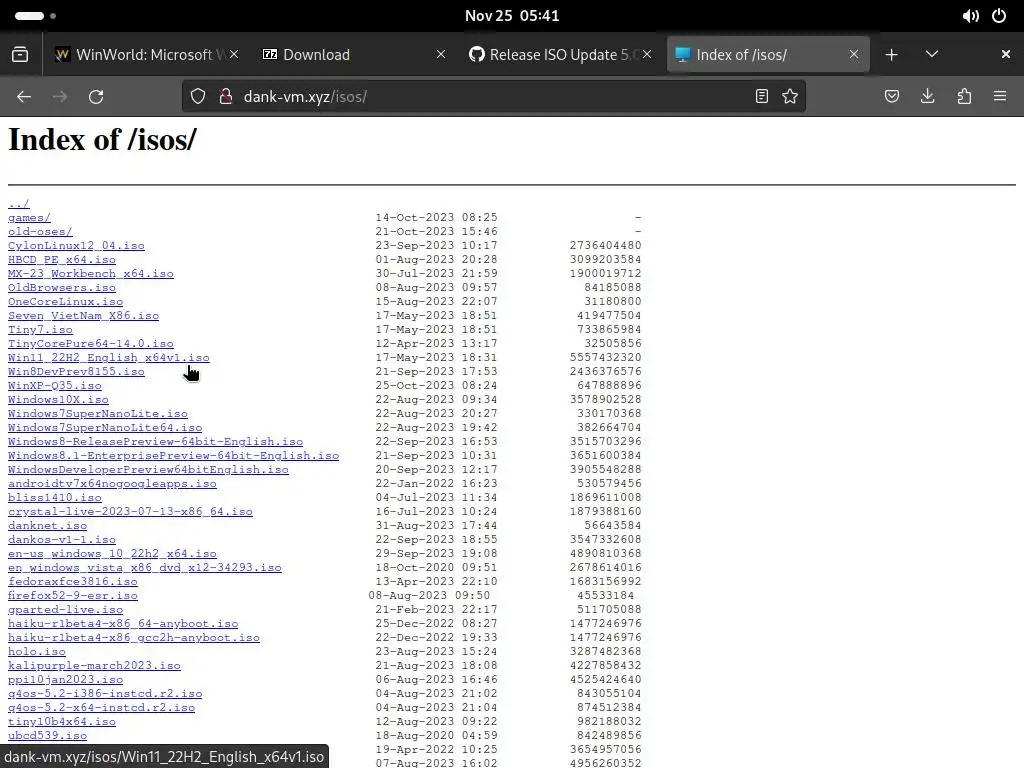Open the games/ folder
Viewport: 1024px width, 768px height.
coord(29,217)
